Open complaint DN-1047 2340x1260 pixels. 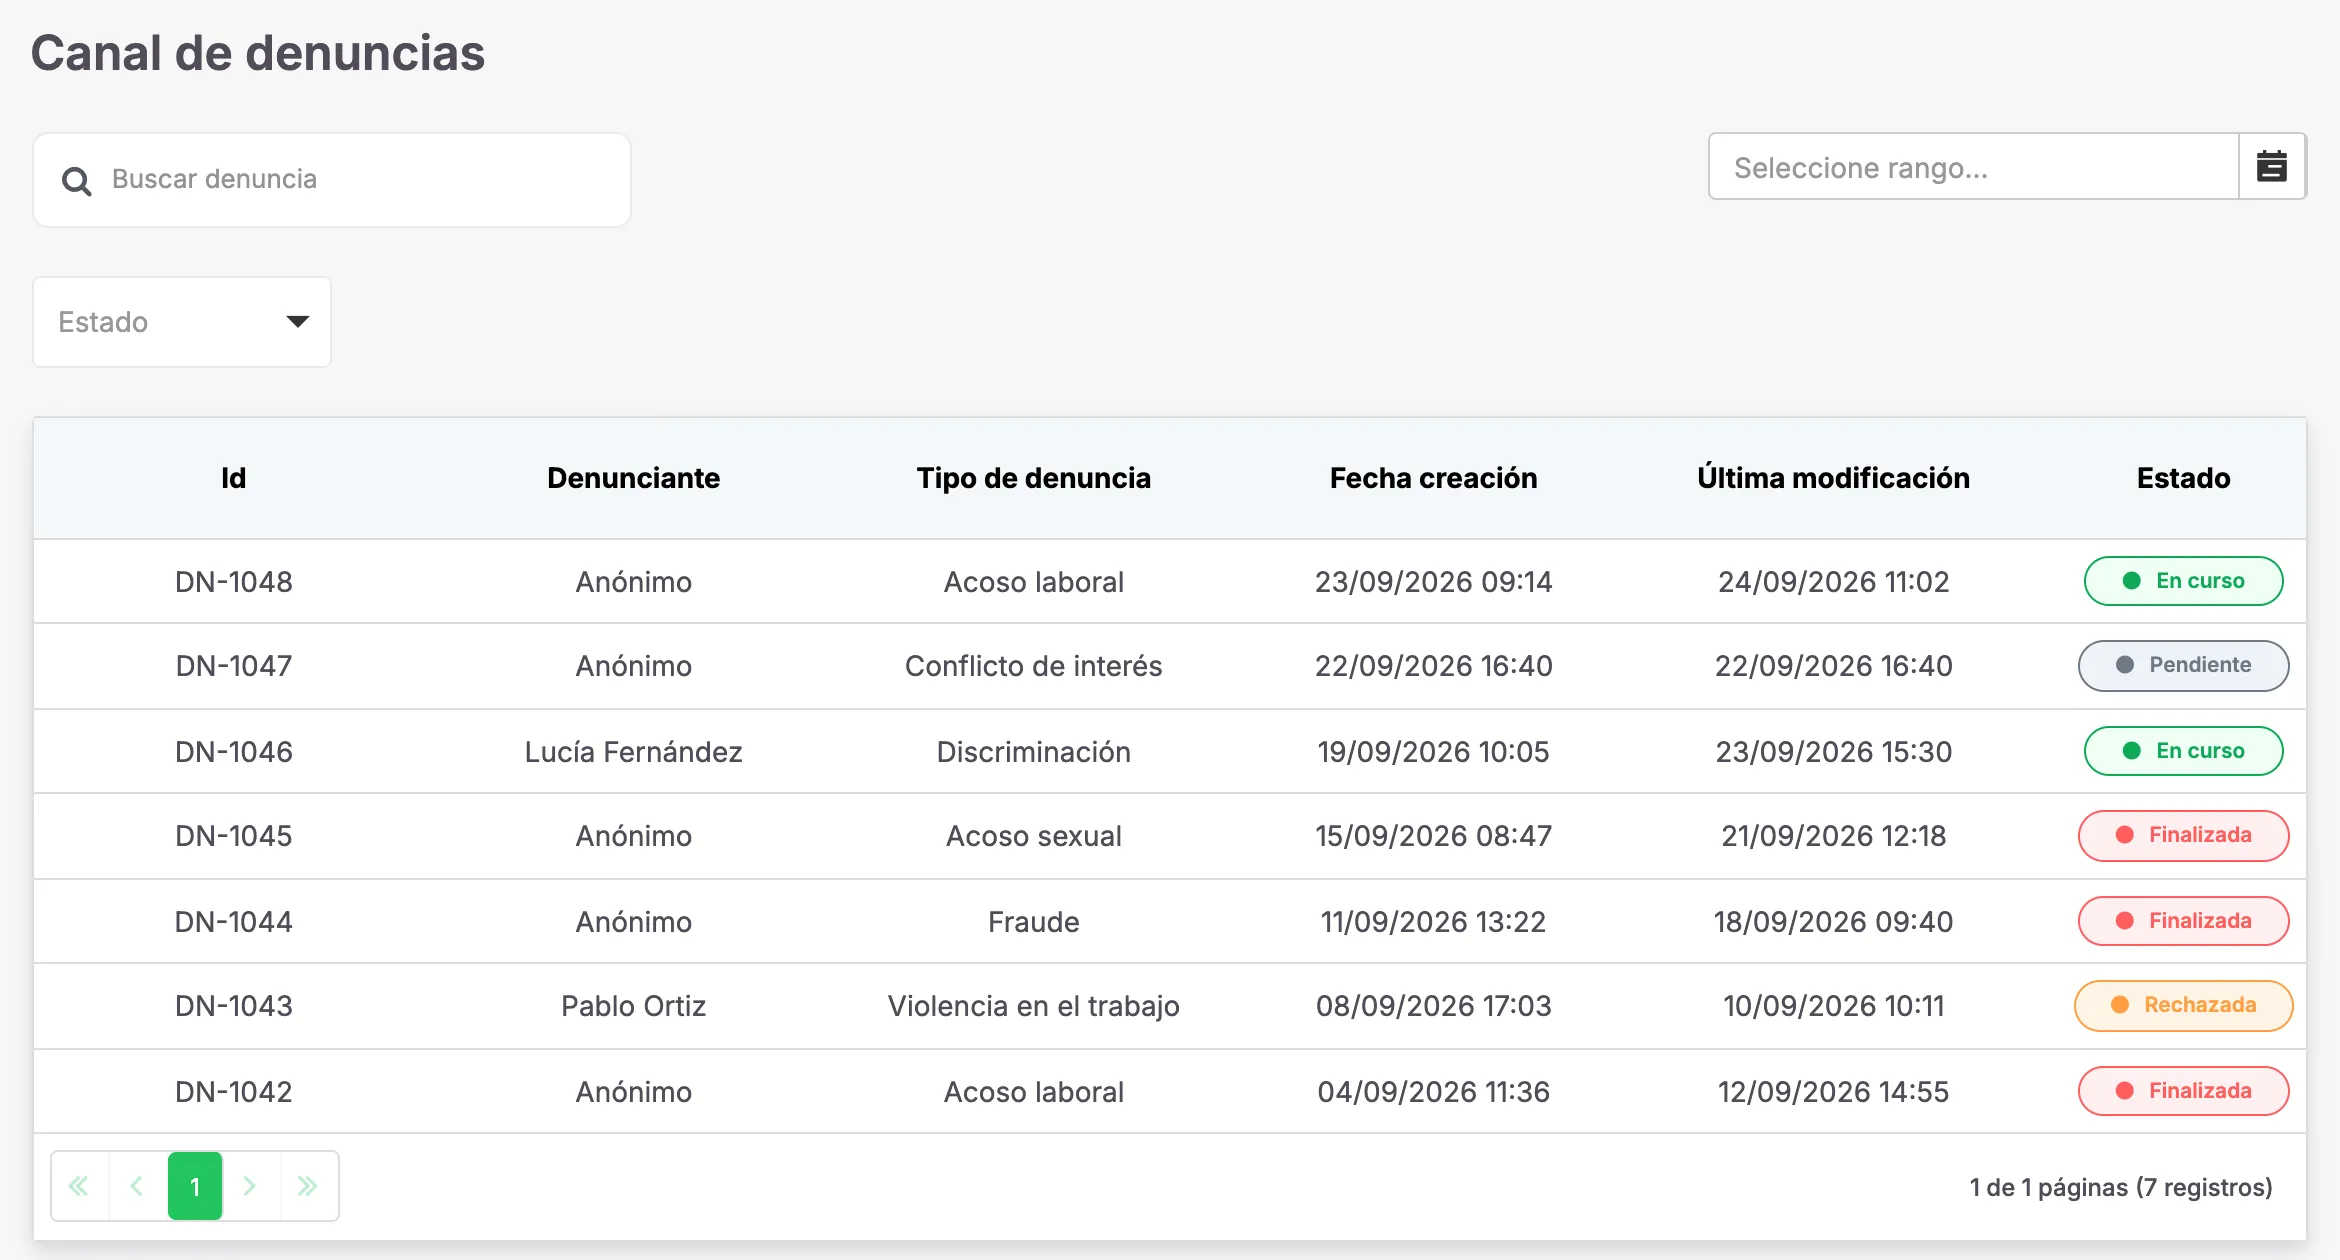point(234,666)
